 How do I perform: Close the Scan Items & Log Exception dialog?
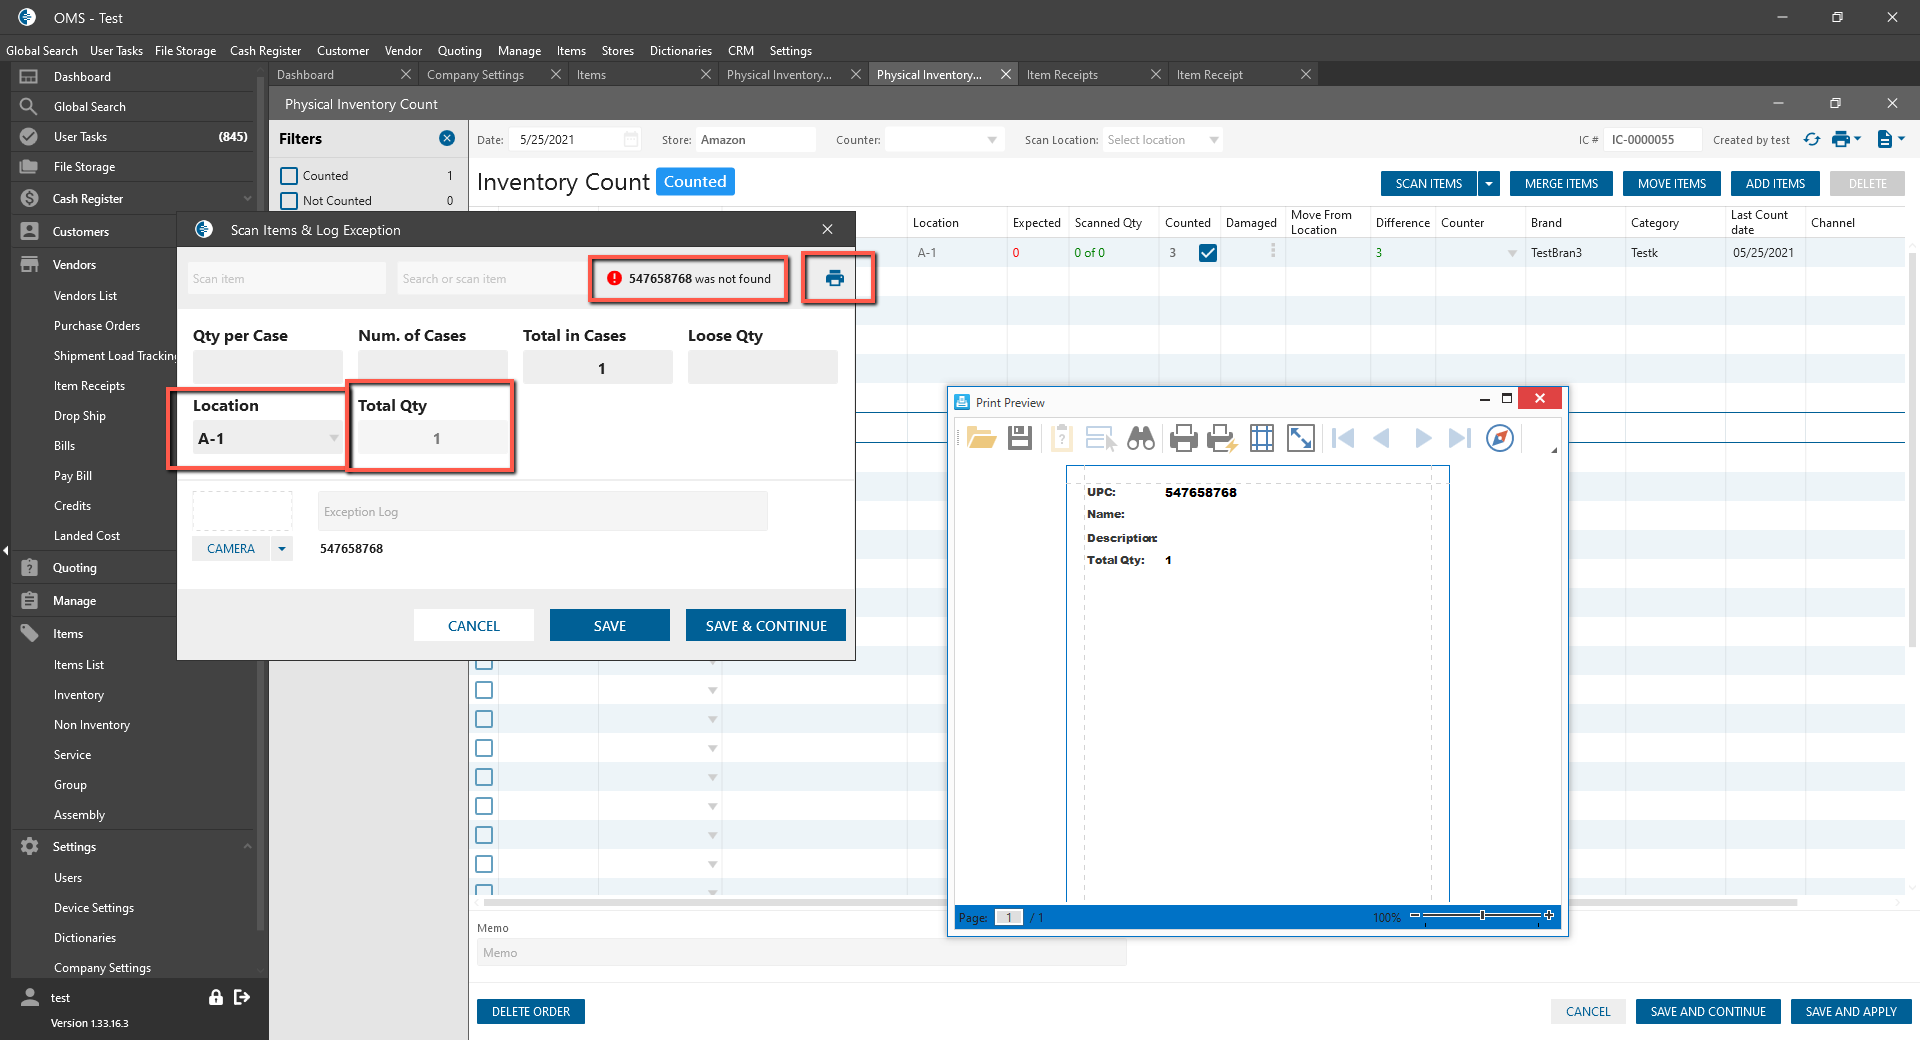click(827, 229)
